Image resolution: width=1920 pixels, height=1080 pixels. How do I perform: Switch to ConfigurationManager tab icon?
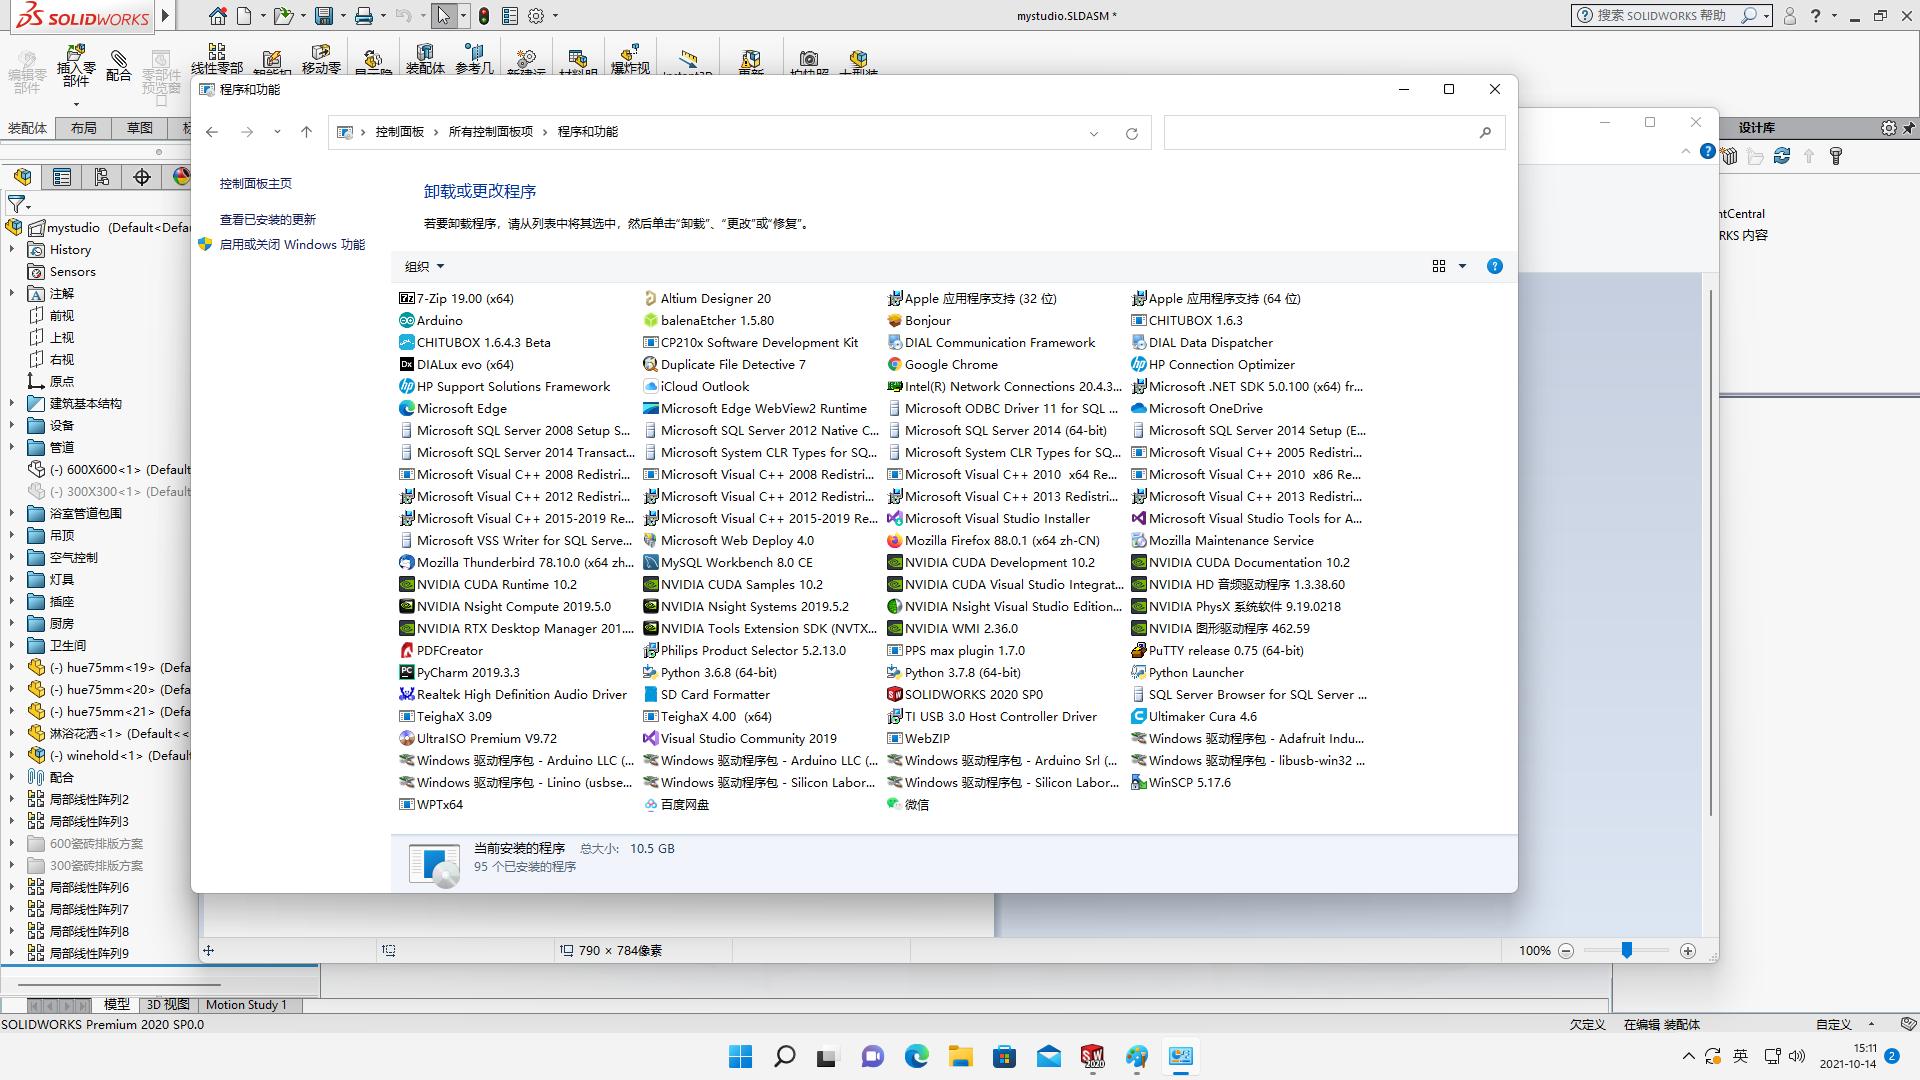point(102,177)
